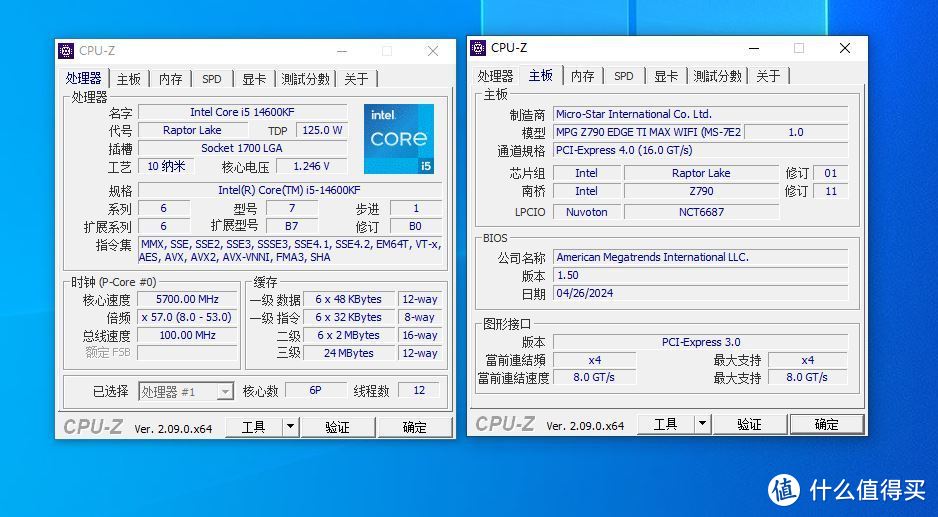Select 显卡 tab in the right CPU-Z window

click(x=666, y=76)
